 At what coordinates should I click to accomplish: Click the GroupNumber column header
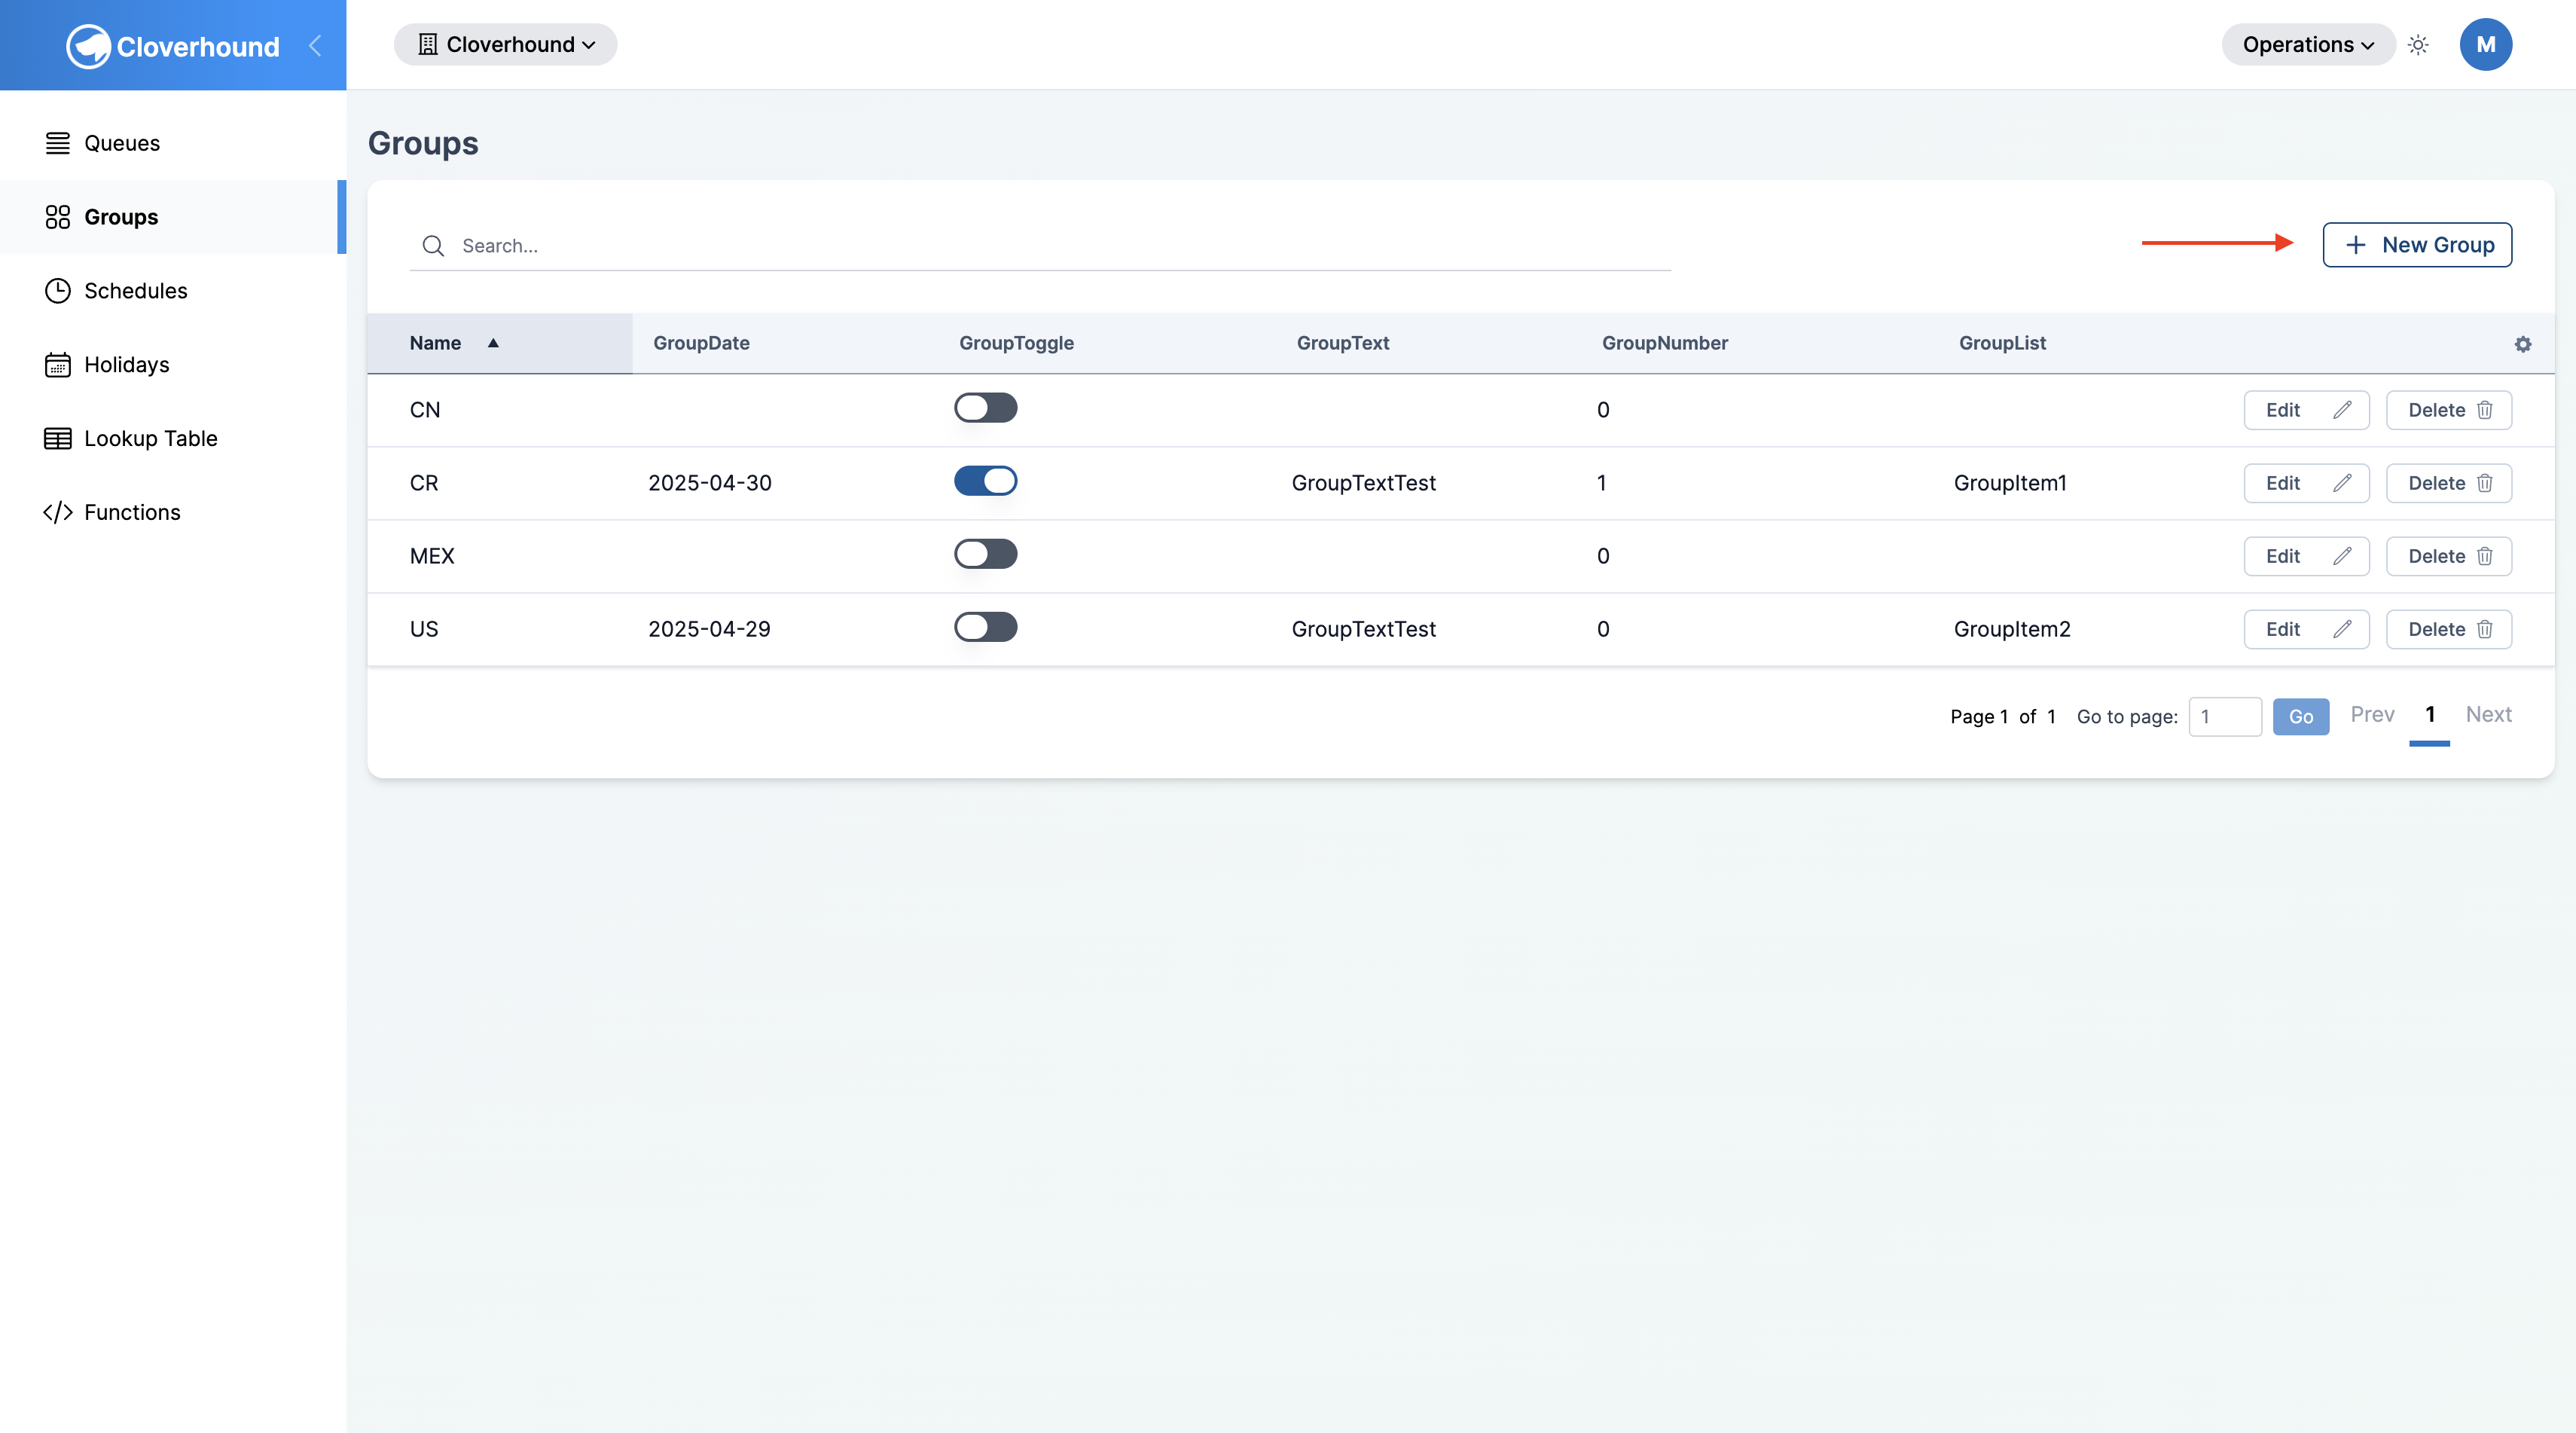coord(1665,343)
